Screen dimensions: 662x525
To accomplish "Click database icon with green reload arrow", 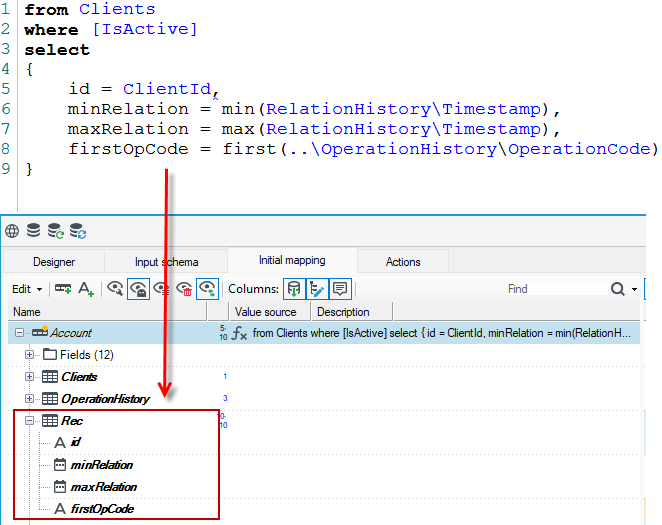I will point(55,231).
